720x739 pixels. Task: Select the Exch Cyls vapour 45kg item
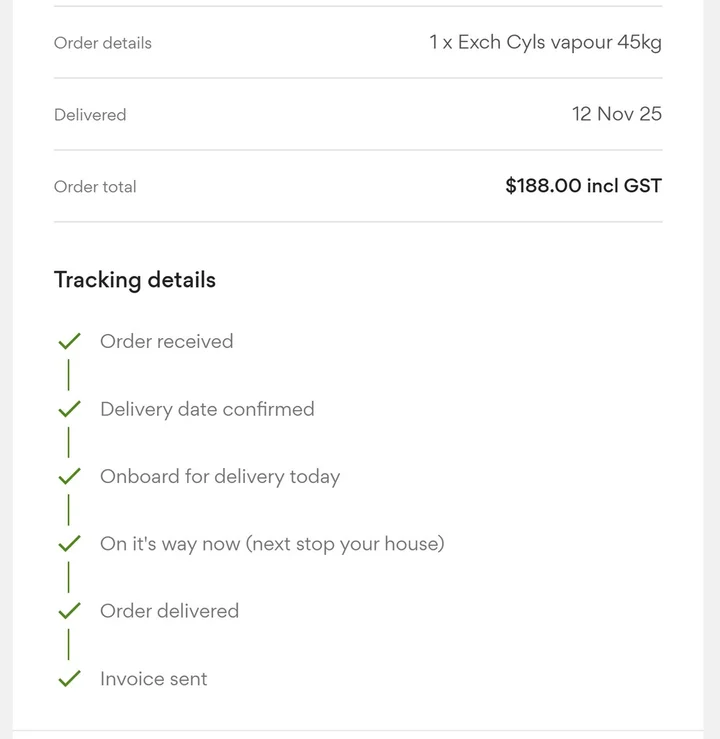click(x=545, y=43)
